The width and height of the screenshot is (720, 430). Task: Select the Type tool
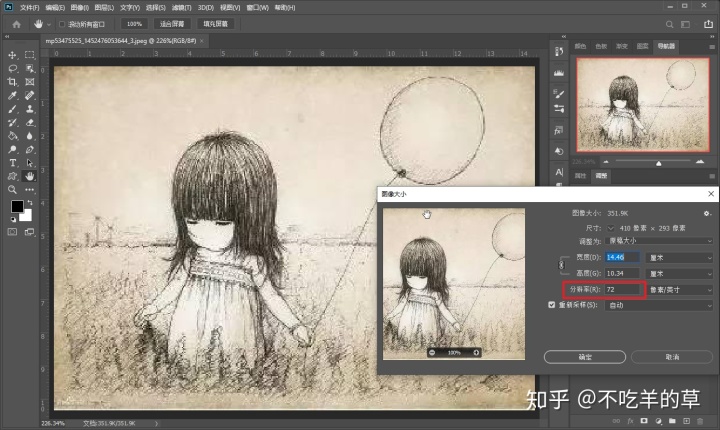[x=12, y=163]
